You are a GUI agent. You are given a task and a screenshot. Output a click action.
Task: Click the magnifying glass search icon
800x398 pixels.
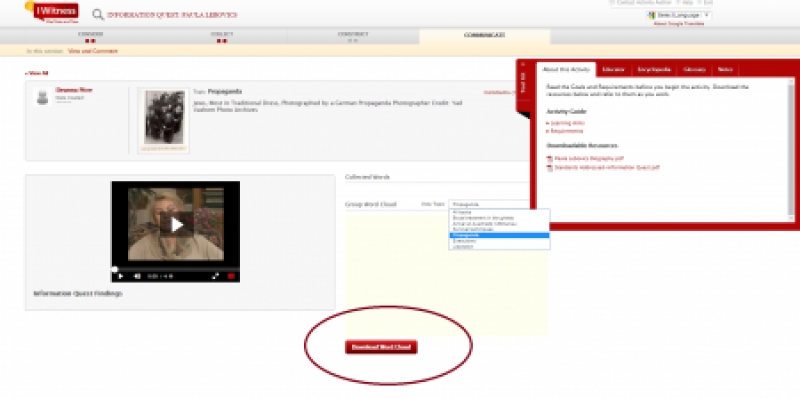(x=98, y=15)
